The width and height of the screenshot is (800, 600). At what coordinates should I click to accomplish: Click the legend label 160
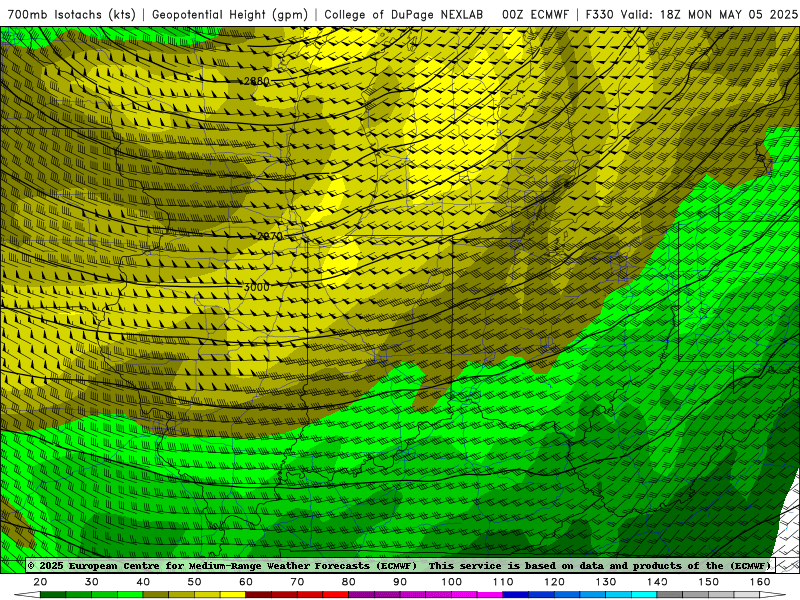(760, 582)
